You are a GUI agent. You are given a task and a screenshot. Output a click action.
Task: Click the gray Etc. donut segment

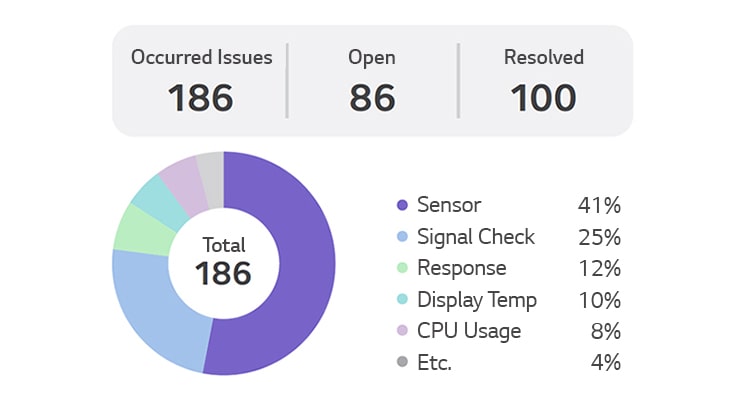(210, 165)
